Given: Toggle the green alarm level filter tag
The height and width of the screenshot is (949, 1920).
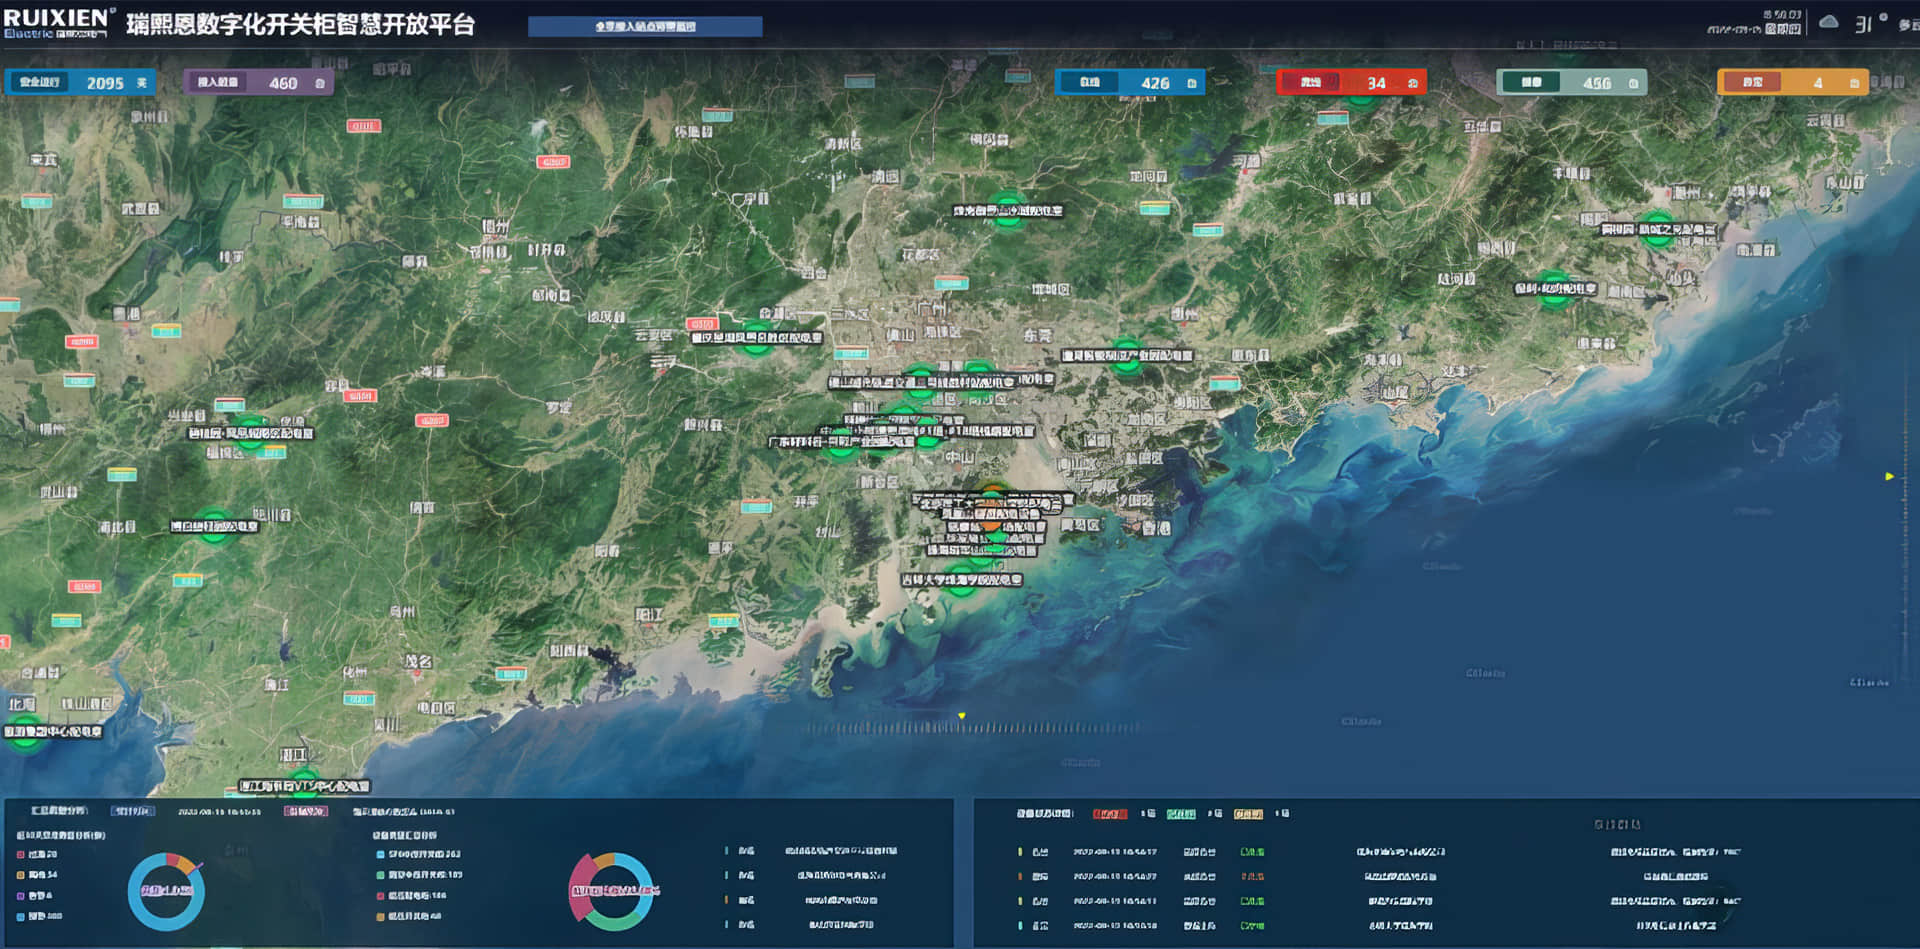Looking at the screenshot, I should point(1181,814).
